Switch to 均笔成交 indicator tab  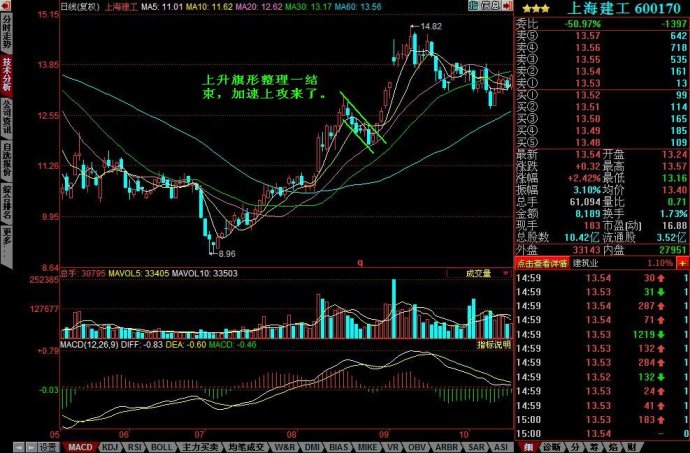click(x=246, y=448)
